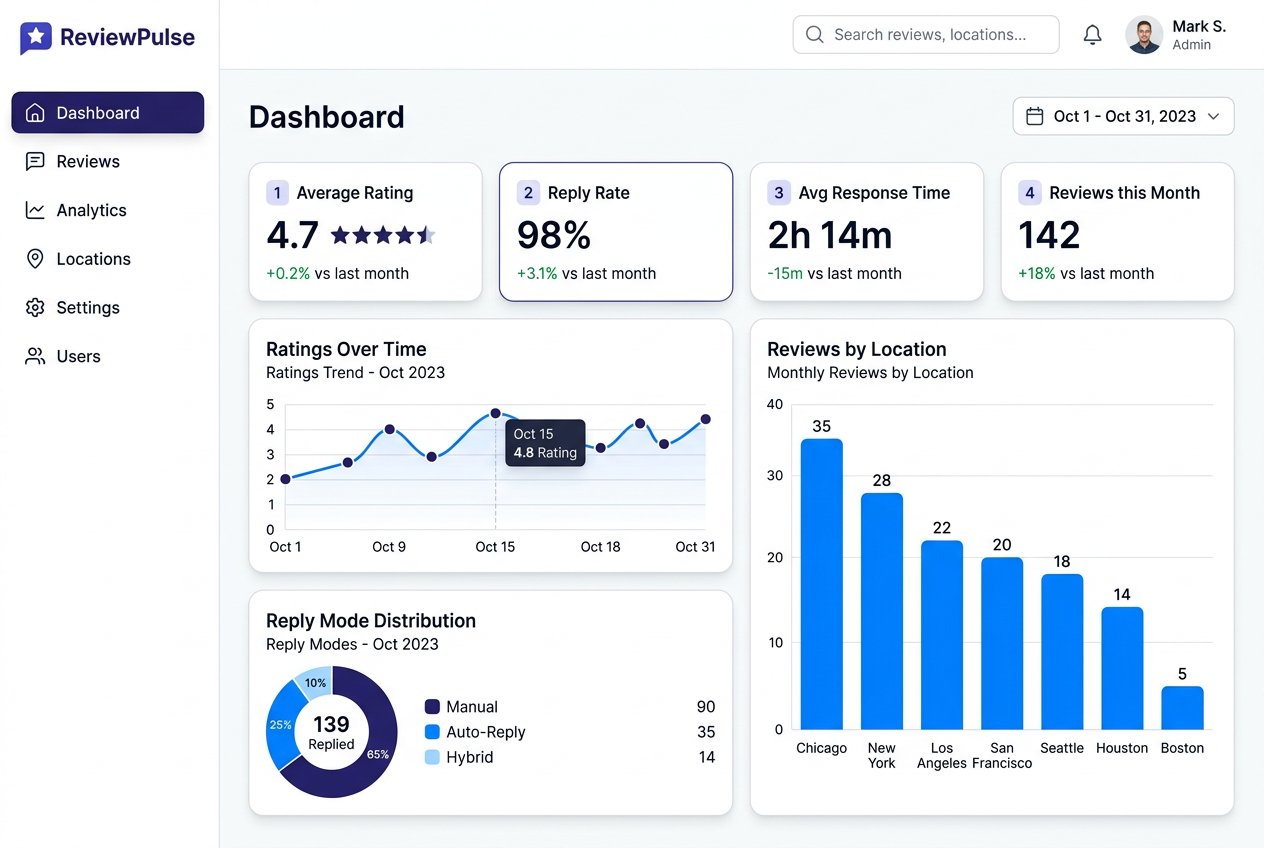This screenshot has height=848, width=1264.
Task: Click the Chicago bar showing 35
Action: (822, 584)
